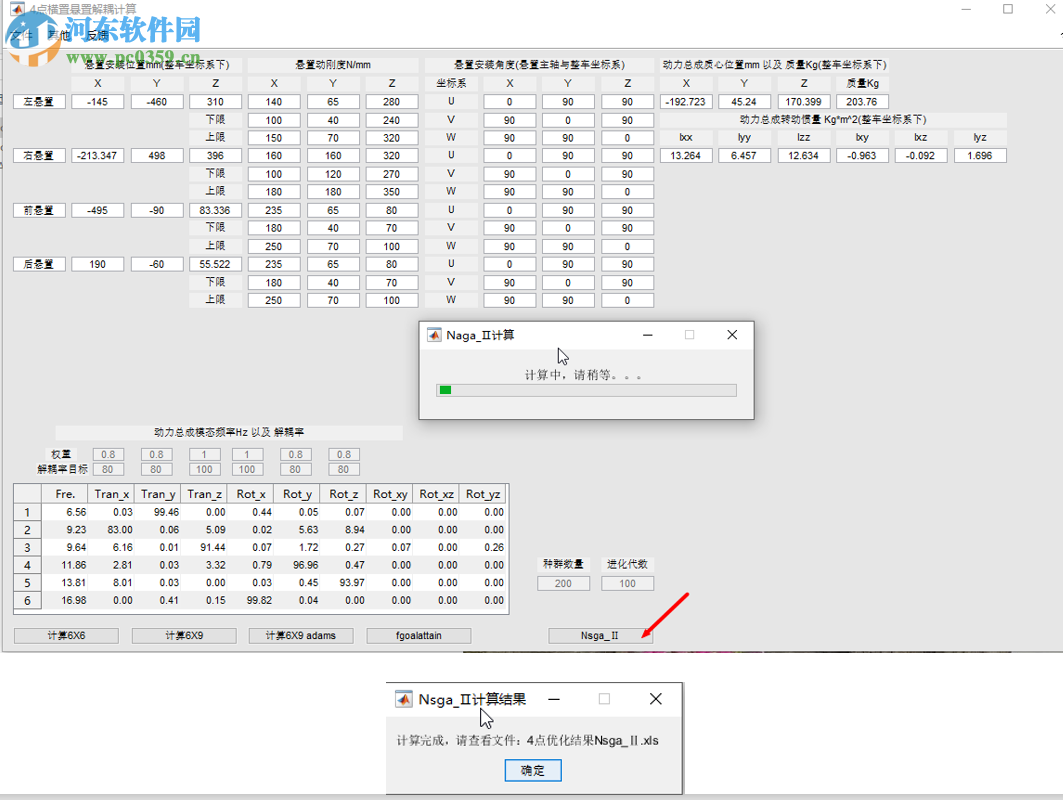Click the MATLAB icon in the Nsga_II计算结果 dialog
Screen dimensions: 1063x800
tap(403, 699)
